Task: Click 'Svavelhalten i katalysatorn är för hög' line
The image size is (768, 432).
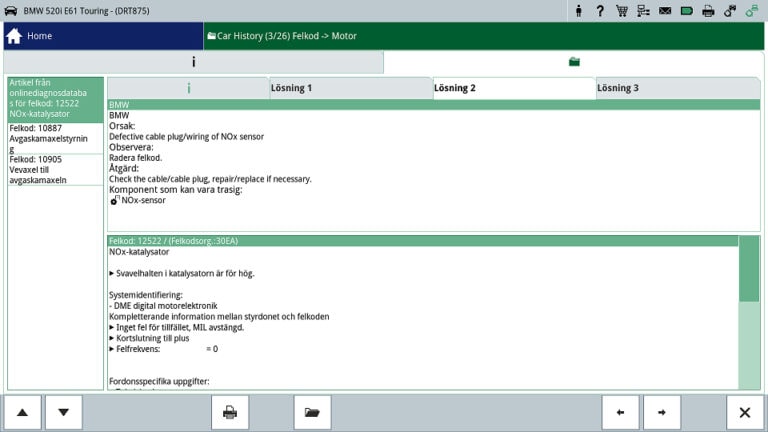Action: click(x=182, y=273)
